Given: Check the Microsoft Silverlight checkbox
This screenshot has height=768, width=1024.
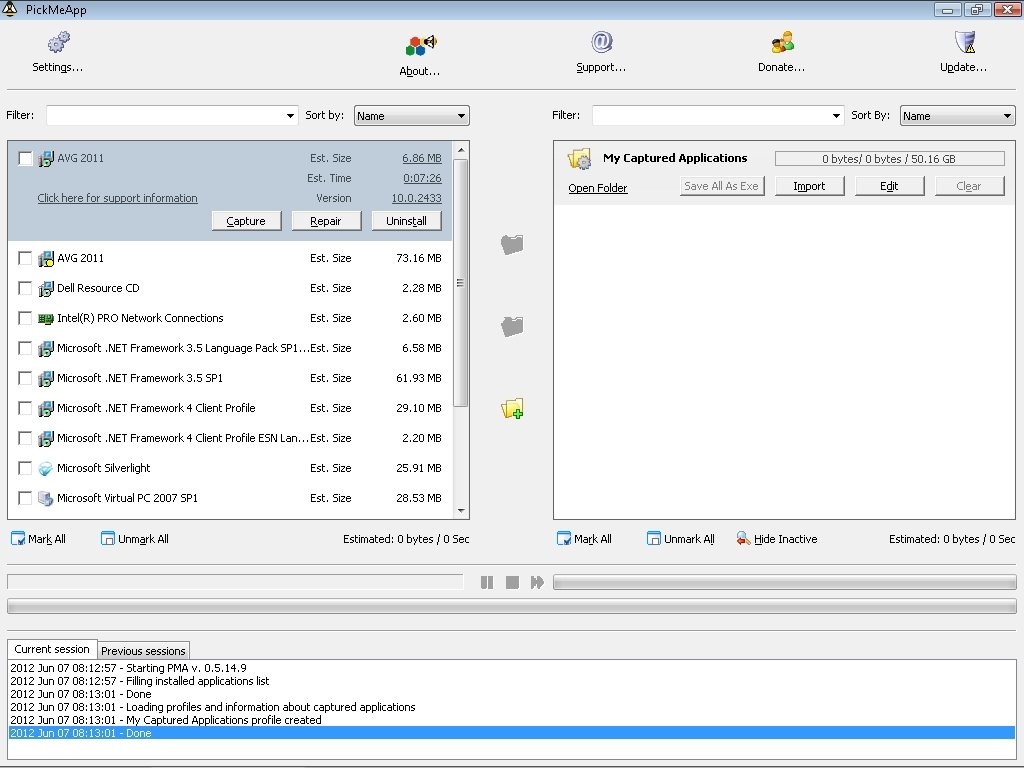Looking at the screenshot, I should pos(25,468).
